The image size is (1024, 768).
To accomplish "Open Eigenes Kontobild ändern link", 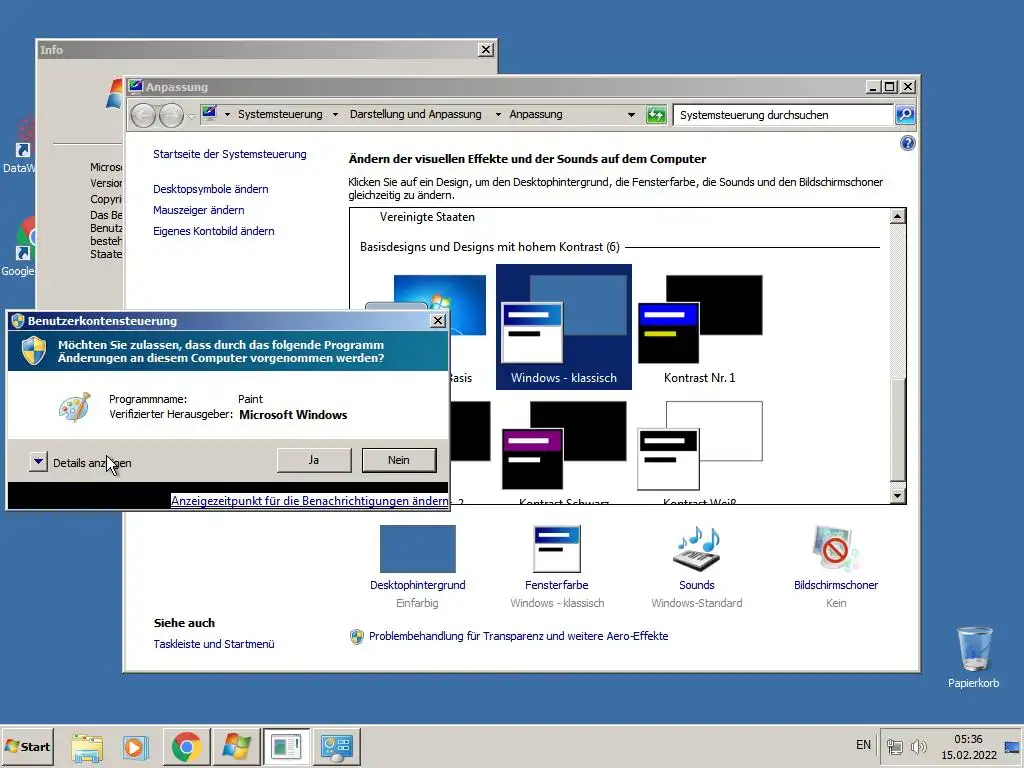I will (214, 231).
